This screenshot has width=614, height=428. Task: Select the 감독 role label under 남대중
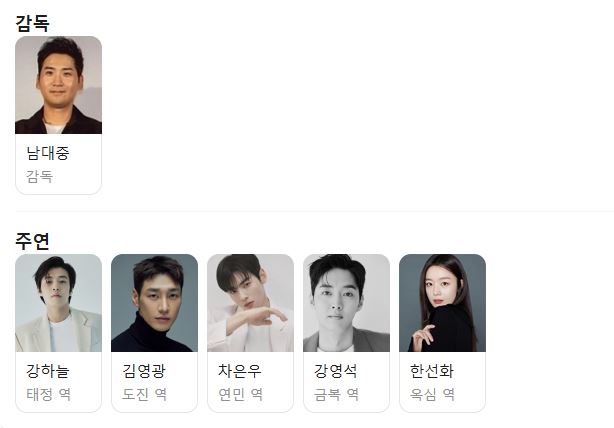40,176
